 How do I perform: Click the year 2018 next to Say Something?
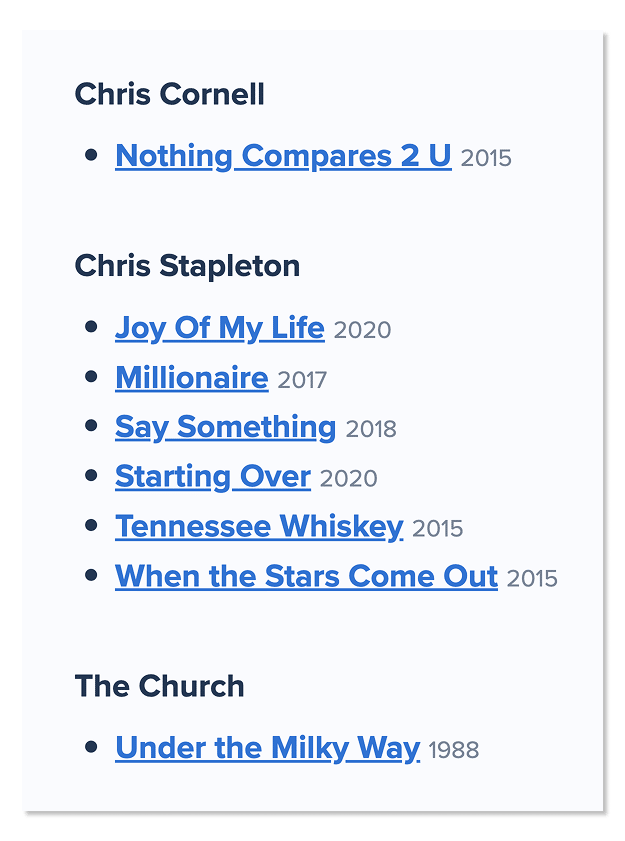pos(371,429)
